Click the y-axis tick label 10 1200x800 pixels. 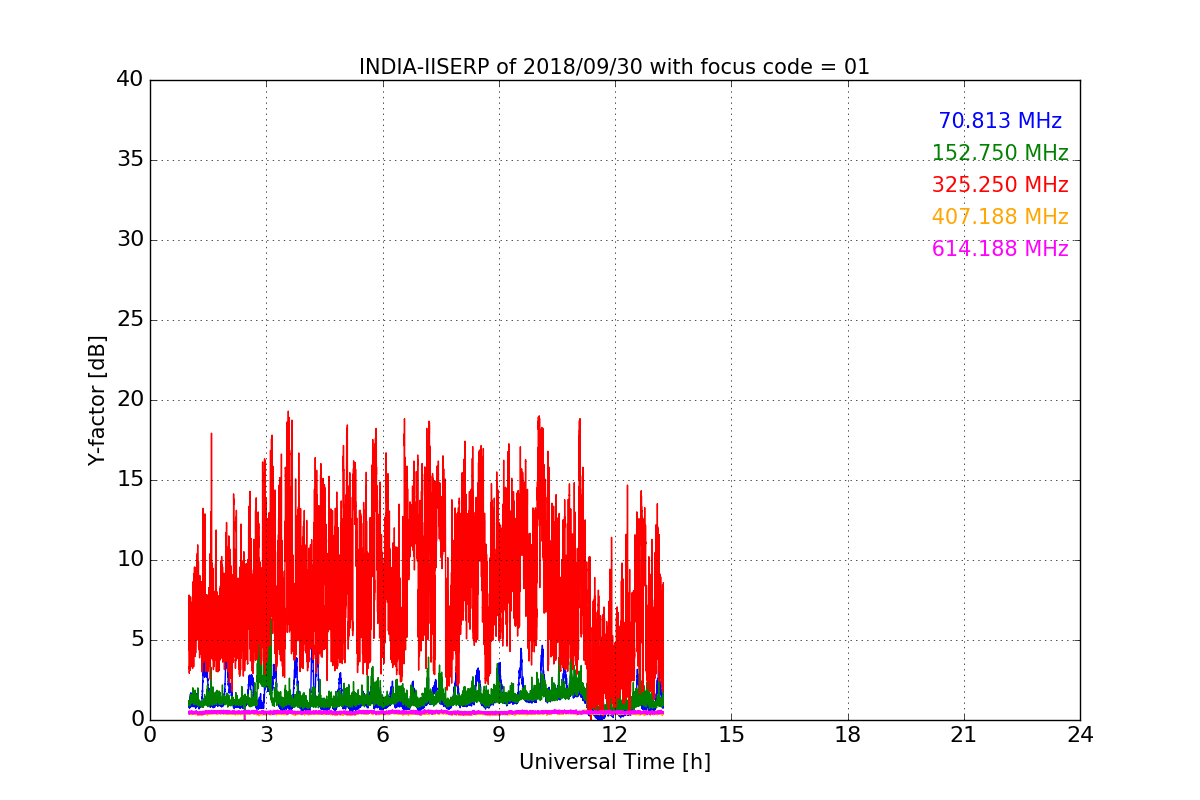point(129,559)
